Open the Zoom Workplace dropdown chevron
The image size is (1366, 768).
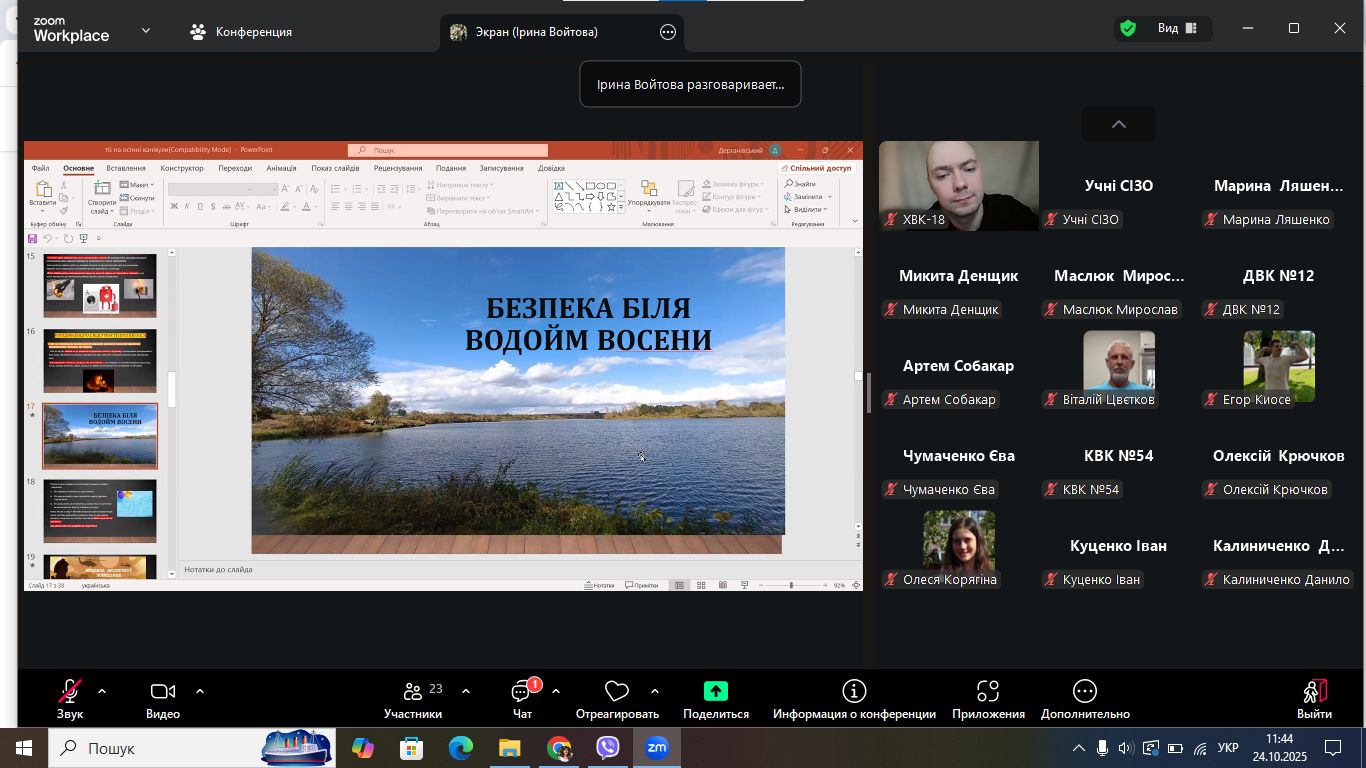[x=146, y=31]
